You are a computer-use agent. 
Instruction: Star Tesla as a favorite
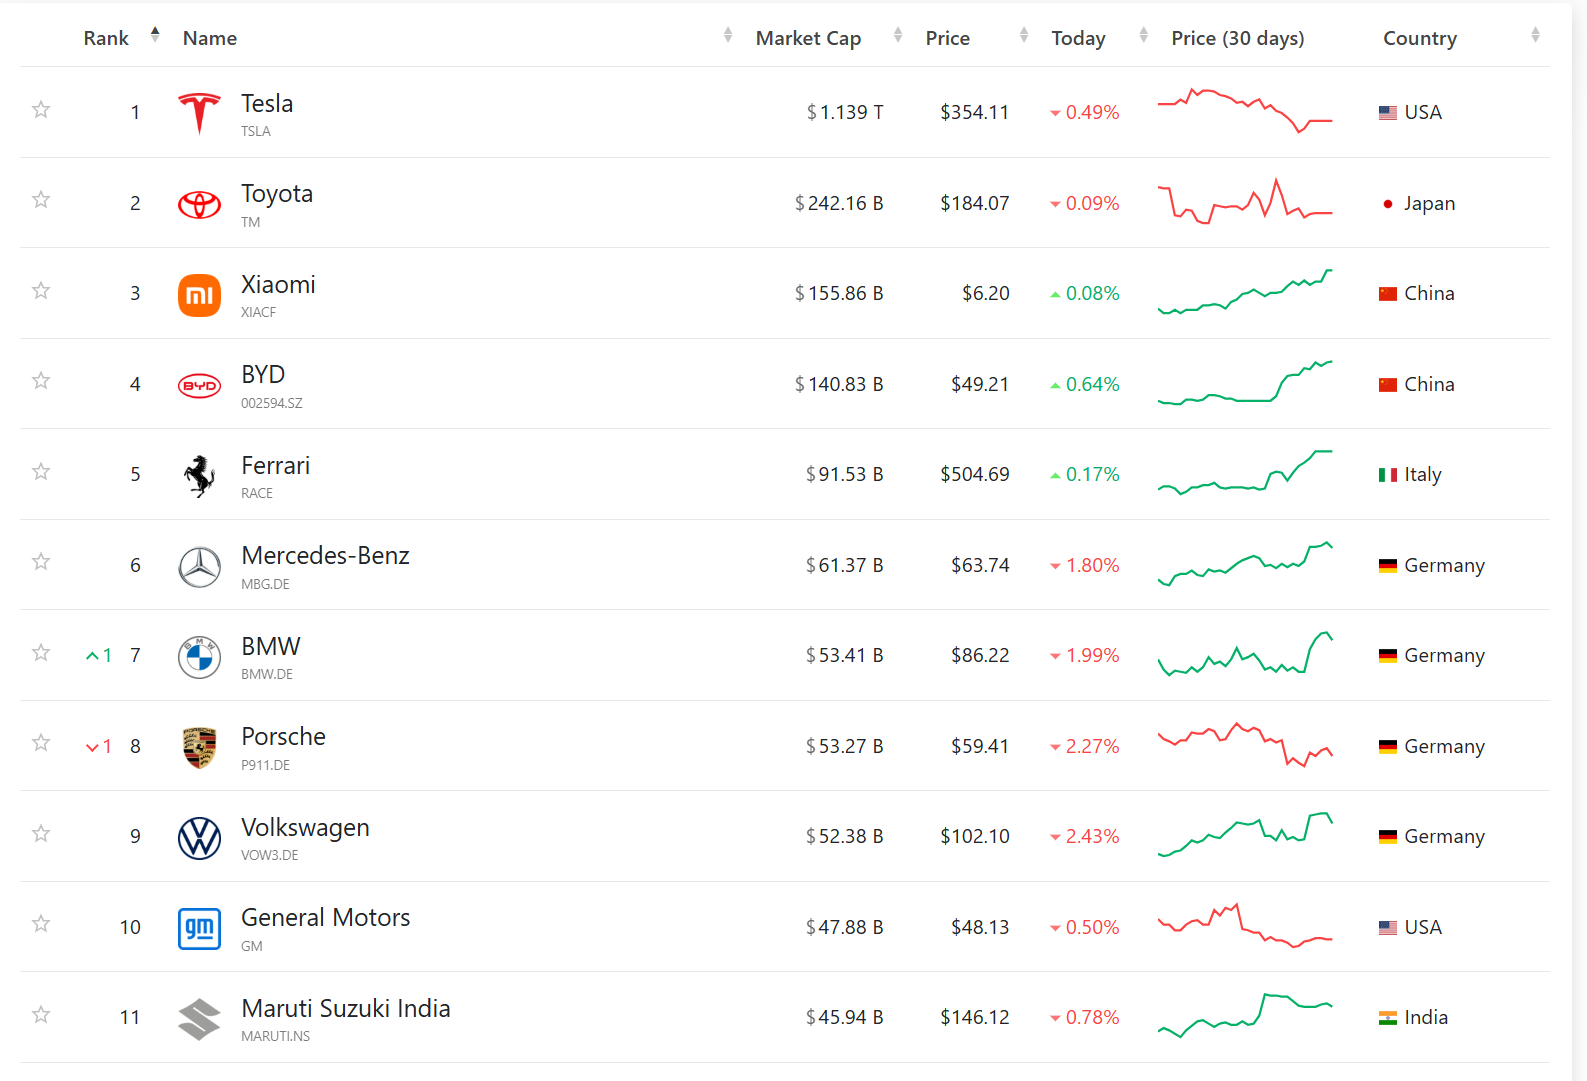coord(41,109)
